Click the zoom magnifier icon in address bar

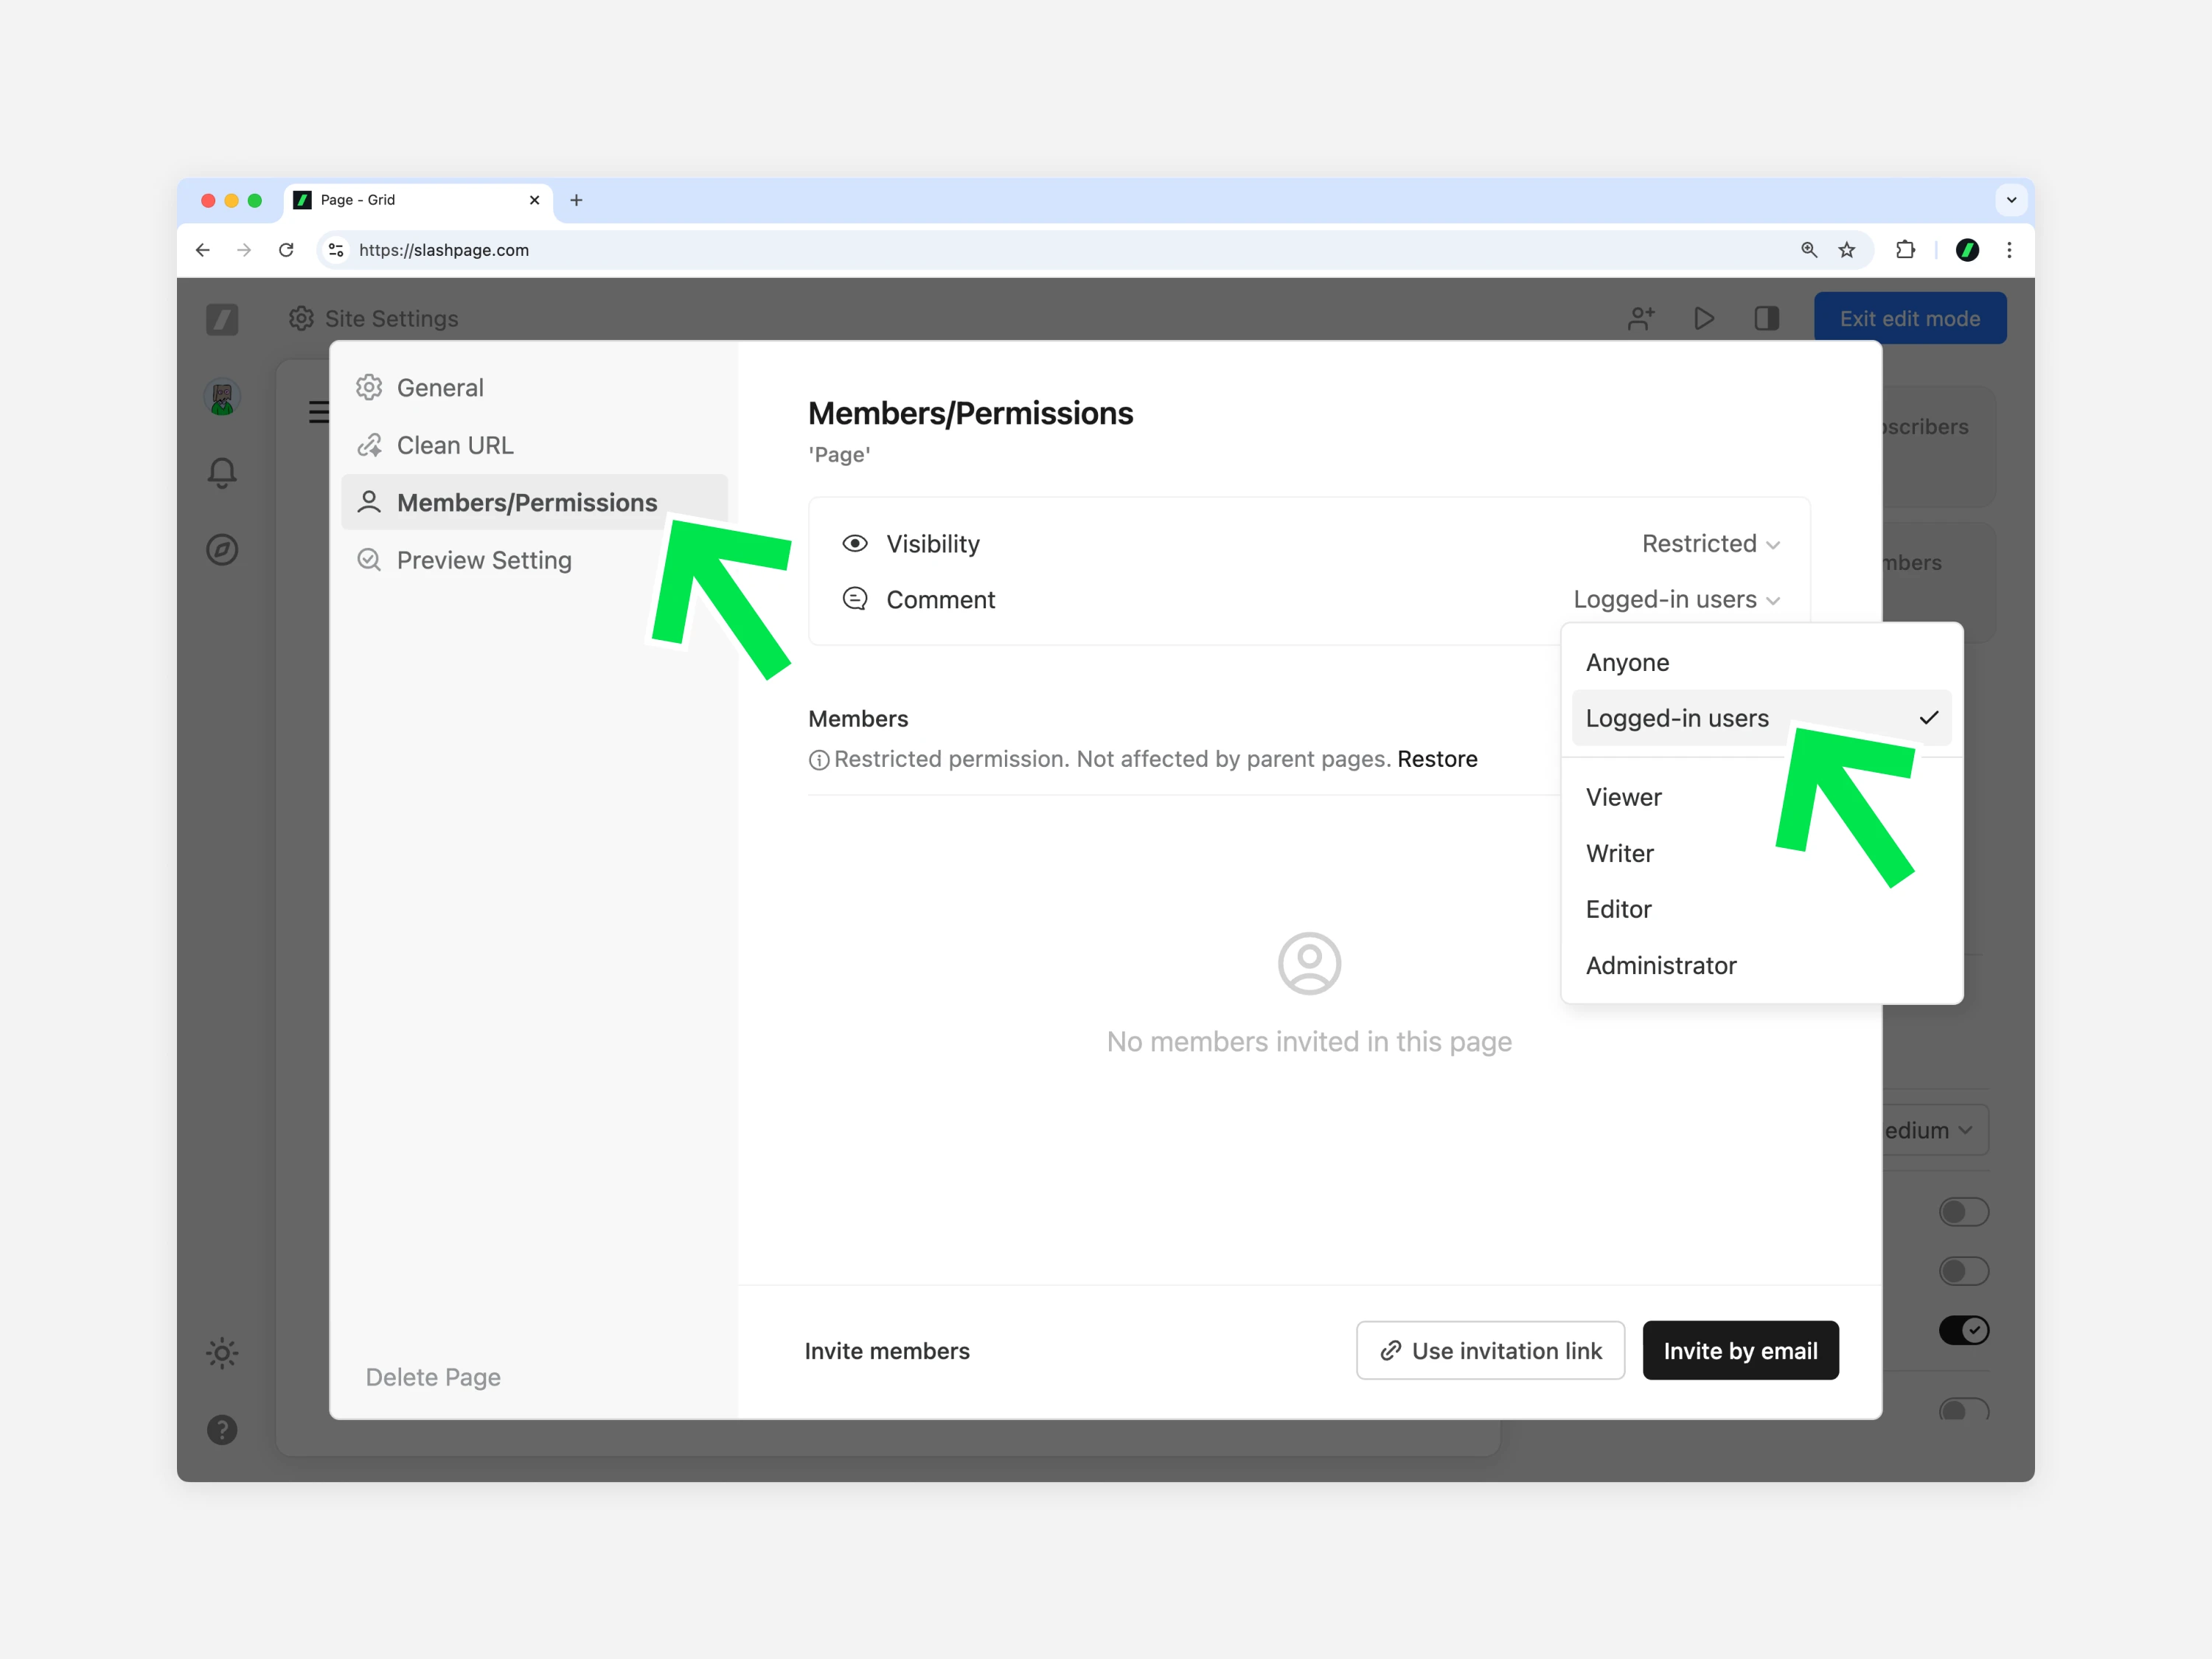click(1809, 250)
